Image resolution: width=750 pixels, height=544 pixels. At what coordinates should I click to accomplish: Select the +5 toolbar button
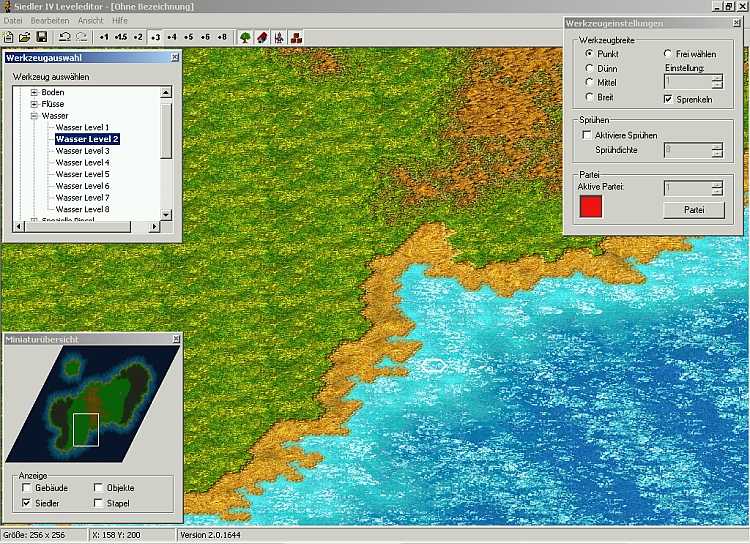pyautogui.click(x=188, y=37)
